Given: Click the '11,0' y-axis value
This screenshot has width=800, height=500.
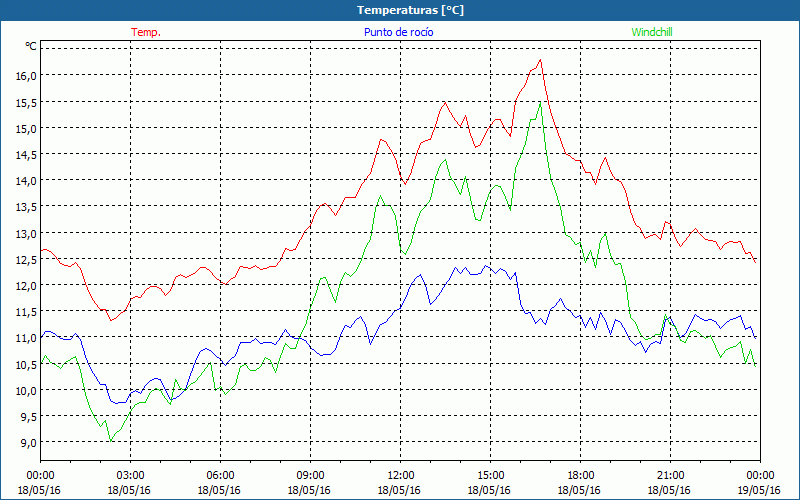Looking at the screenshot, I should pyautogui.click(x=27, y=338).
